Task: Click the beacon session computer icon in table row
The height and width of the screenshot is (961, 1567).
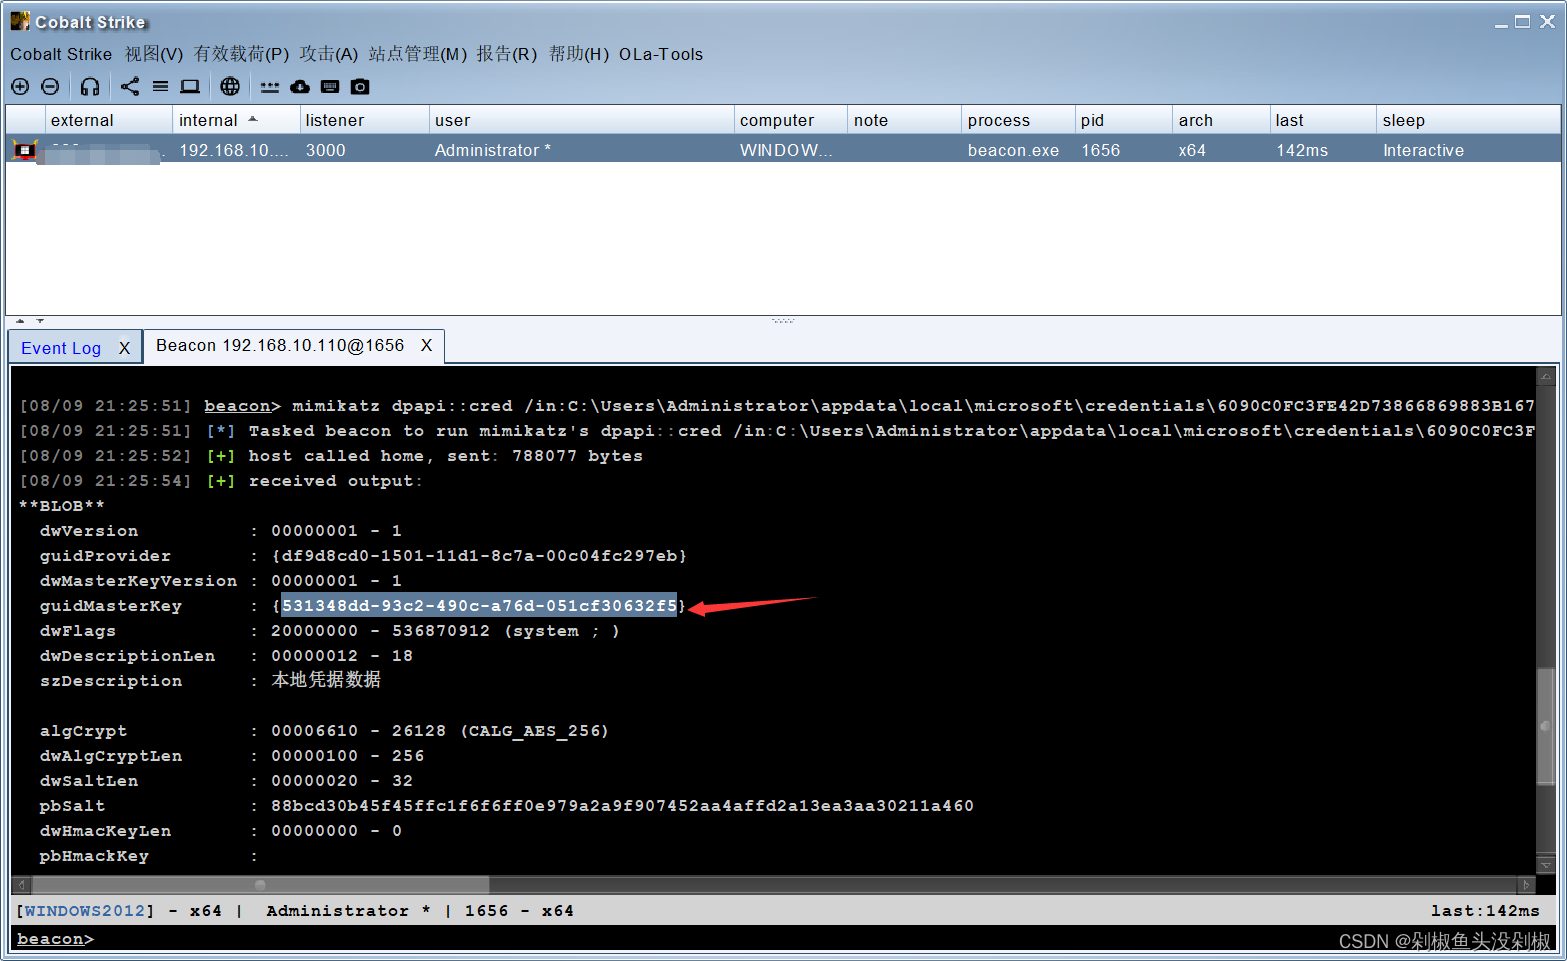Action: 24,150
